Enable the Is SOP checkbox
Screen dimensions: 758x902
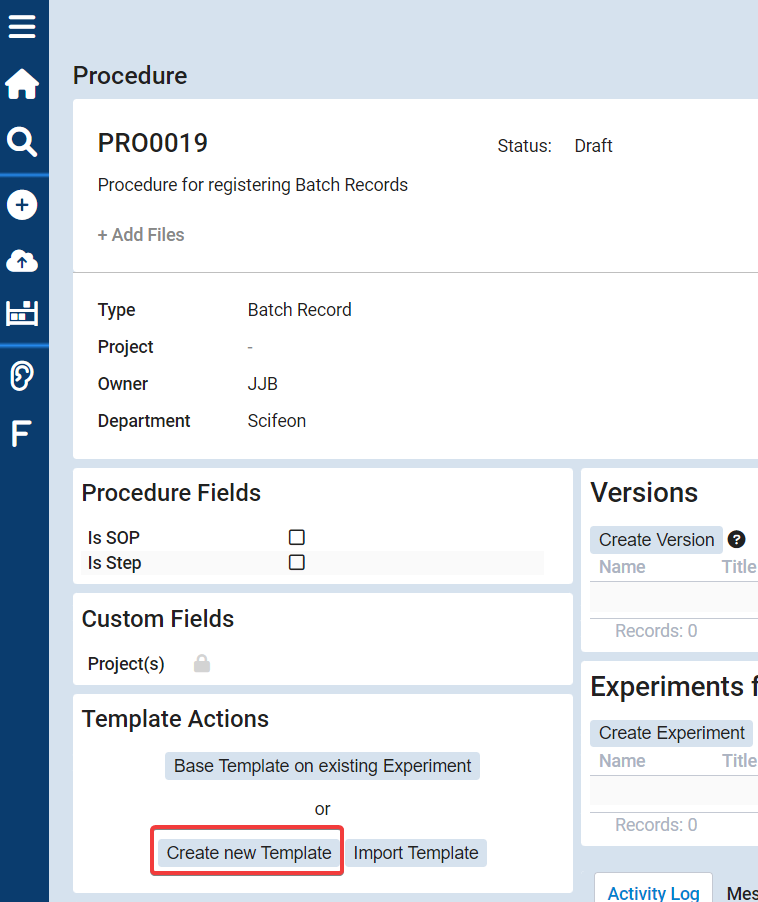click(297, 538)
